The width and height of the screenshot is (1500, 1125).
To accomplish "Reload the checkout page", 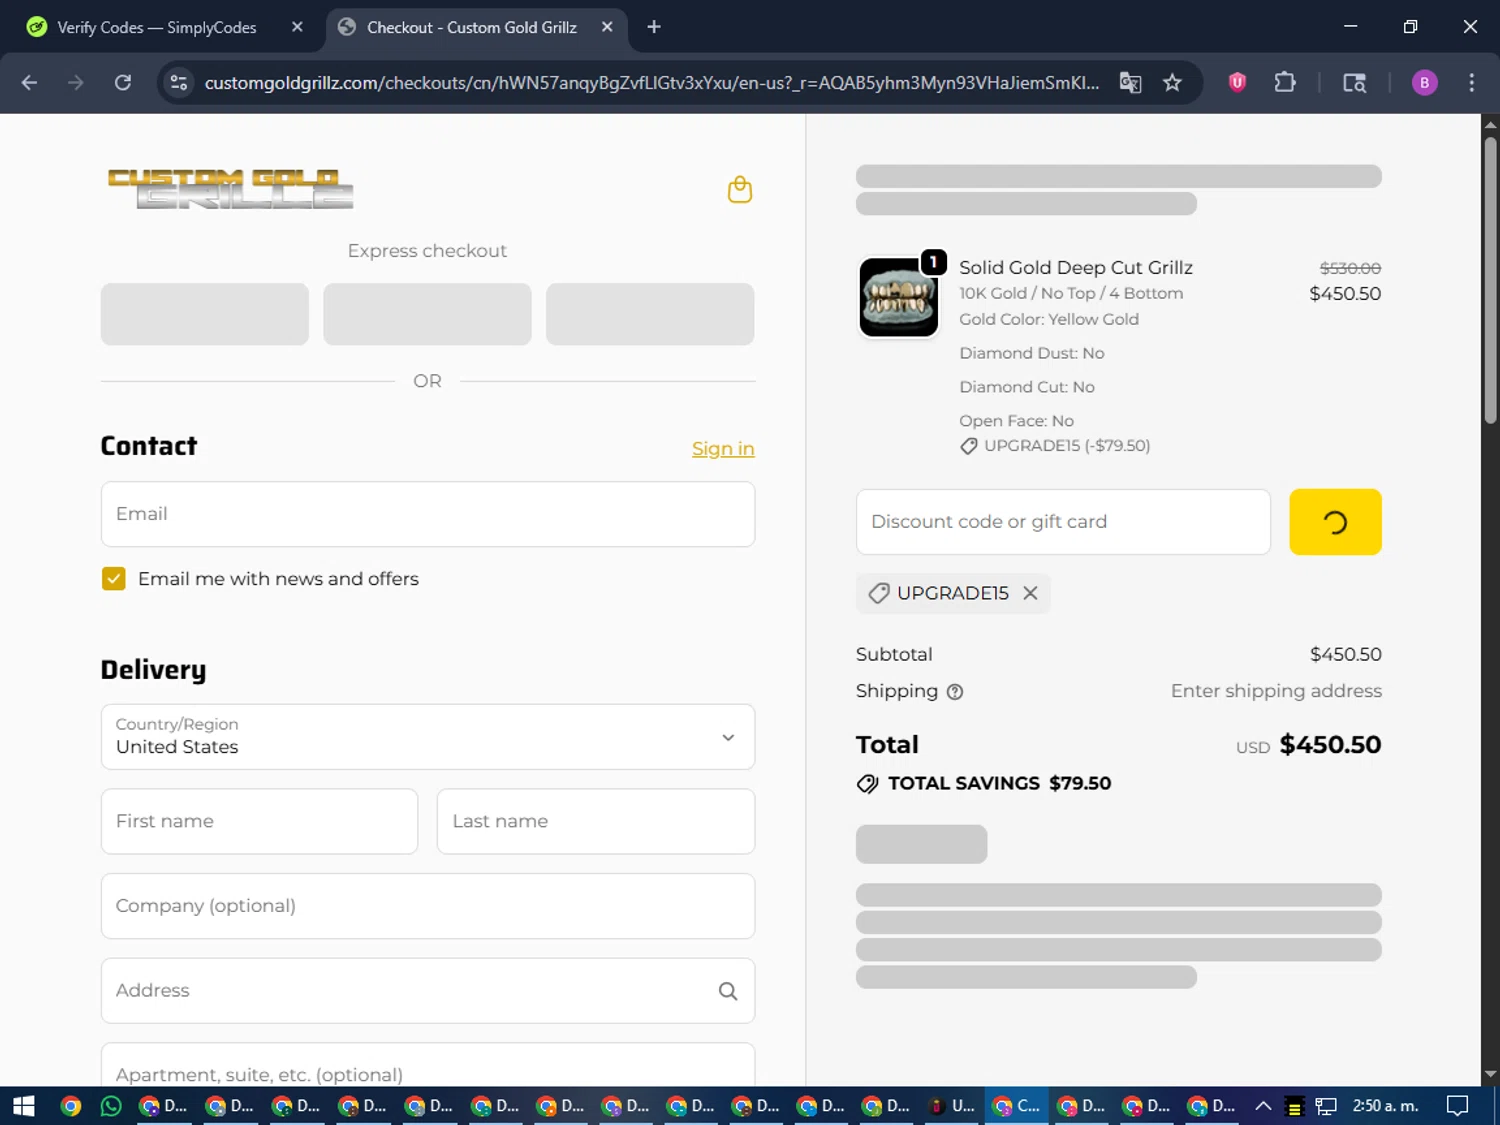I will click(x=123, y=83).
